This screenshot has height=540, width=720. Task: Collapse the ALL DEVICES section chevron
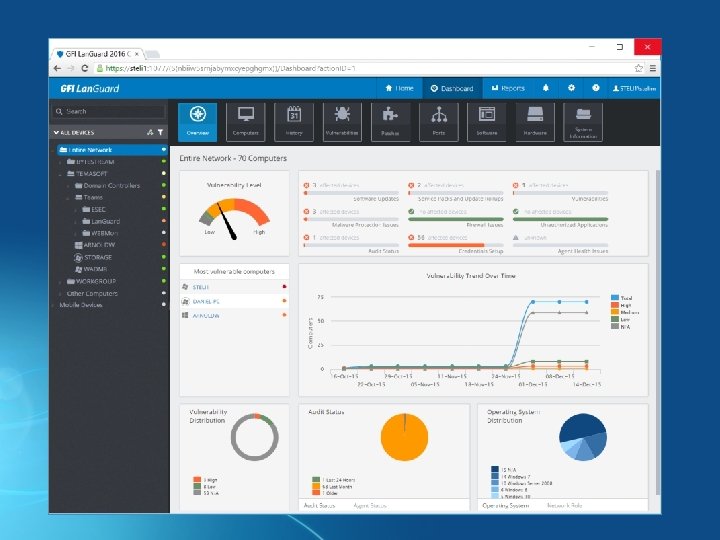56,132
